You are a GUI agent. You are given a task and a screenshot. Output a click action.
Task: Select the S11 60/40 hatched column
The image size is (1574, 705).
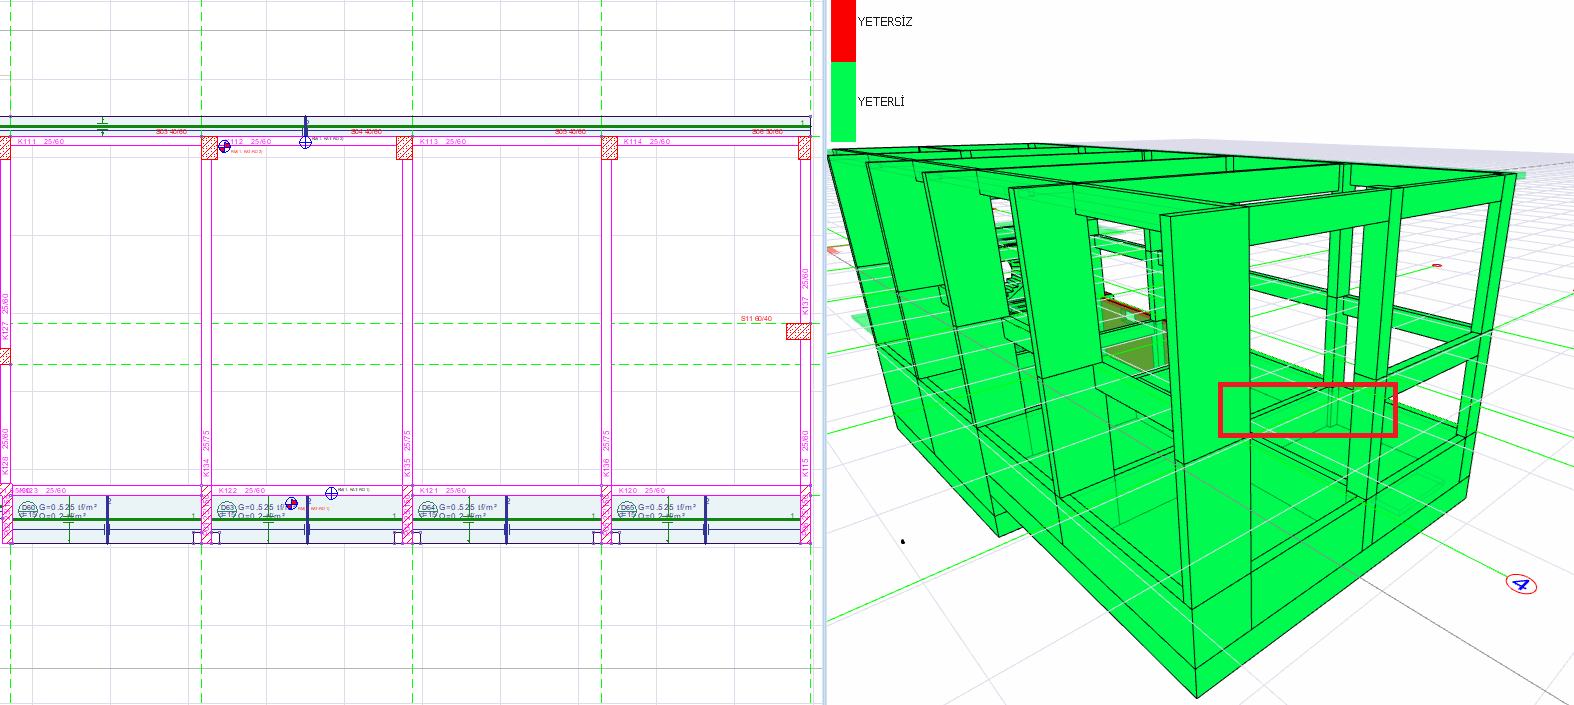pyautogui.click(x=797, y=331)
